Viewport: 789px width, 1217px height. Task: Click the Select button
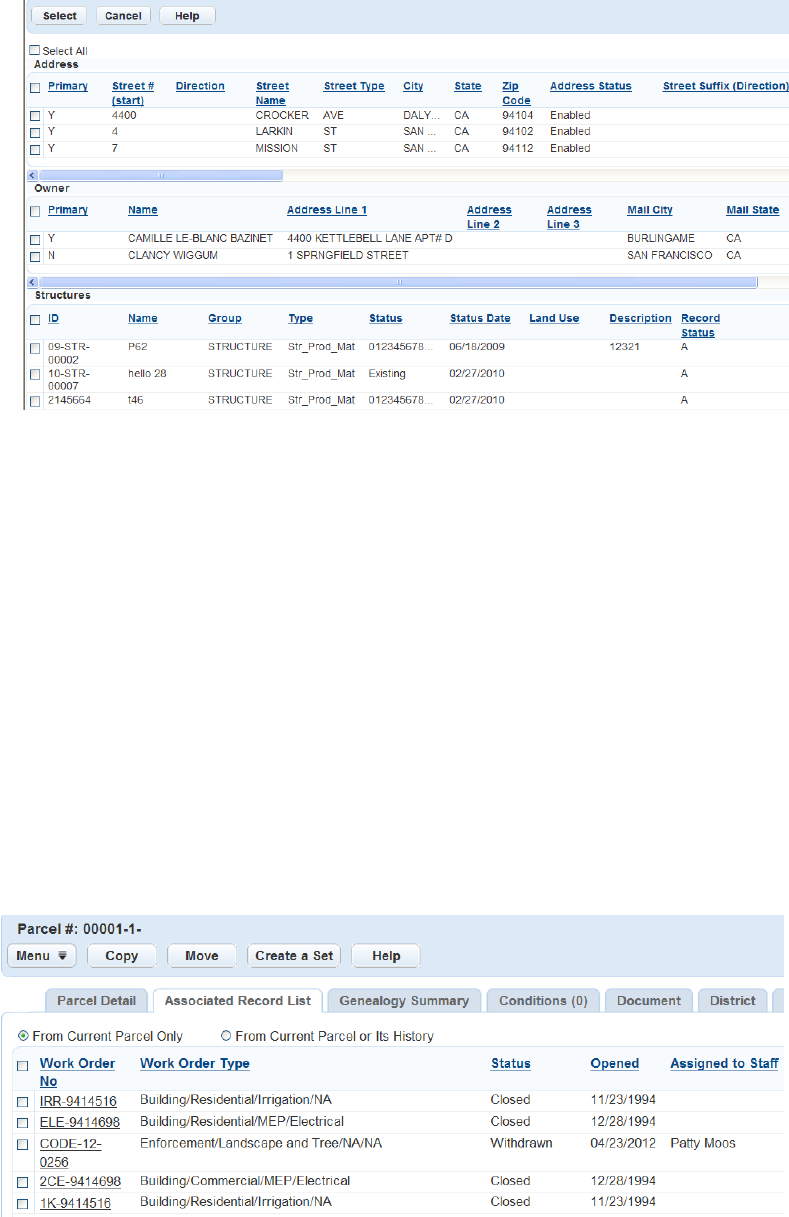[x=60, y=16]
